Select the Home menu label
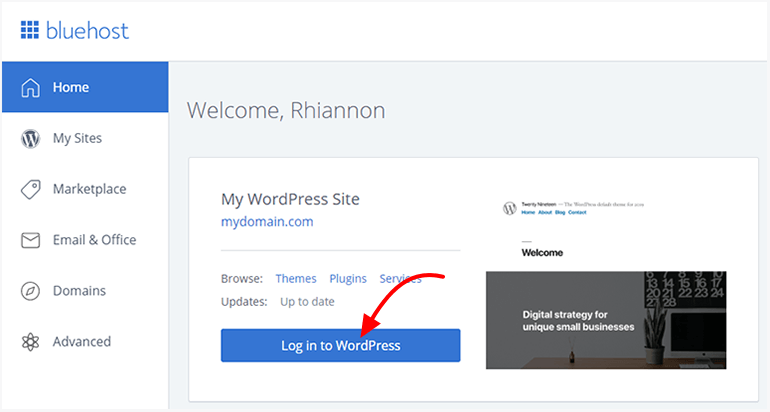This screenshot has width=770, height=412. [x=71, y=87]
